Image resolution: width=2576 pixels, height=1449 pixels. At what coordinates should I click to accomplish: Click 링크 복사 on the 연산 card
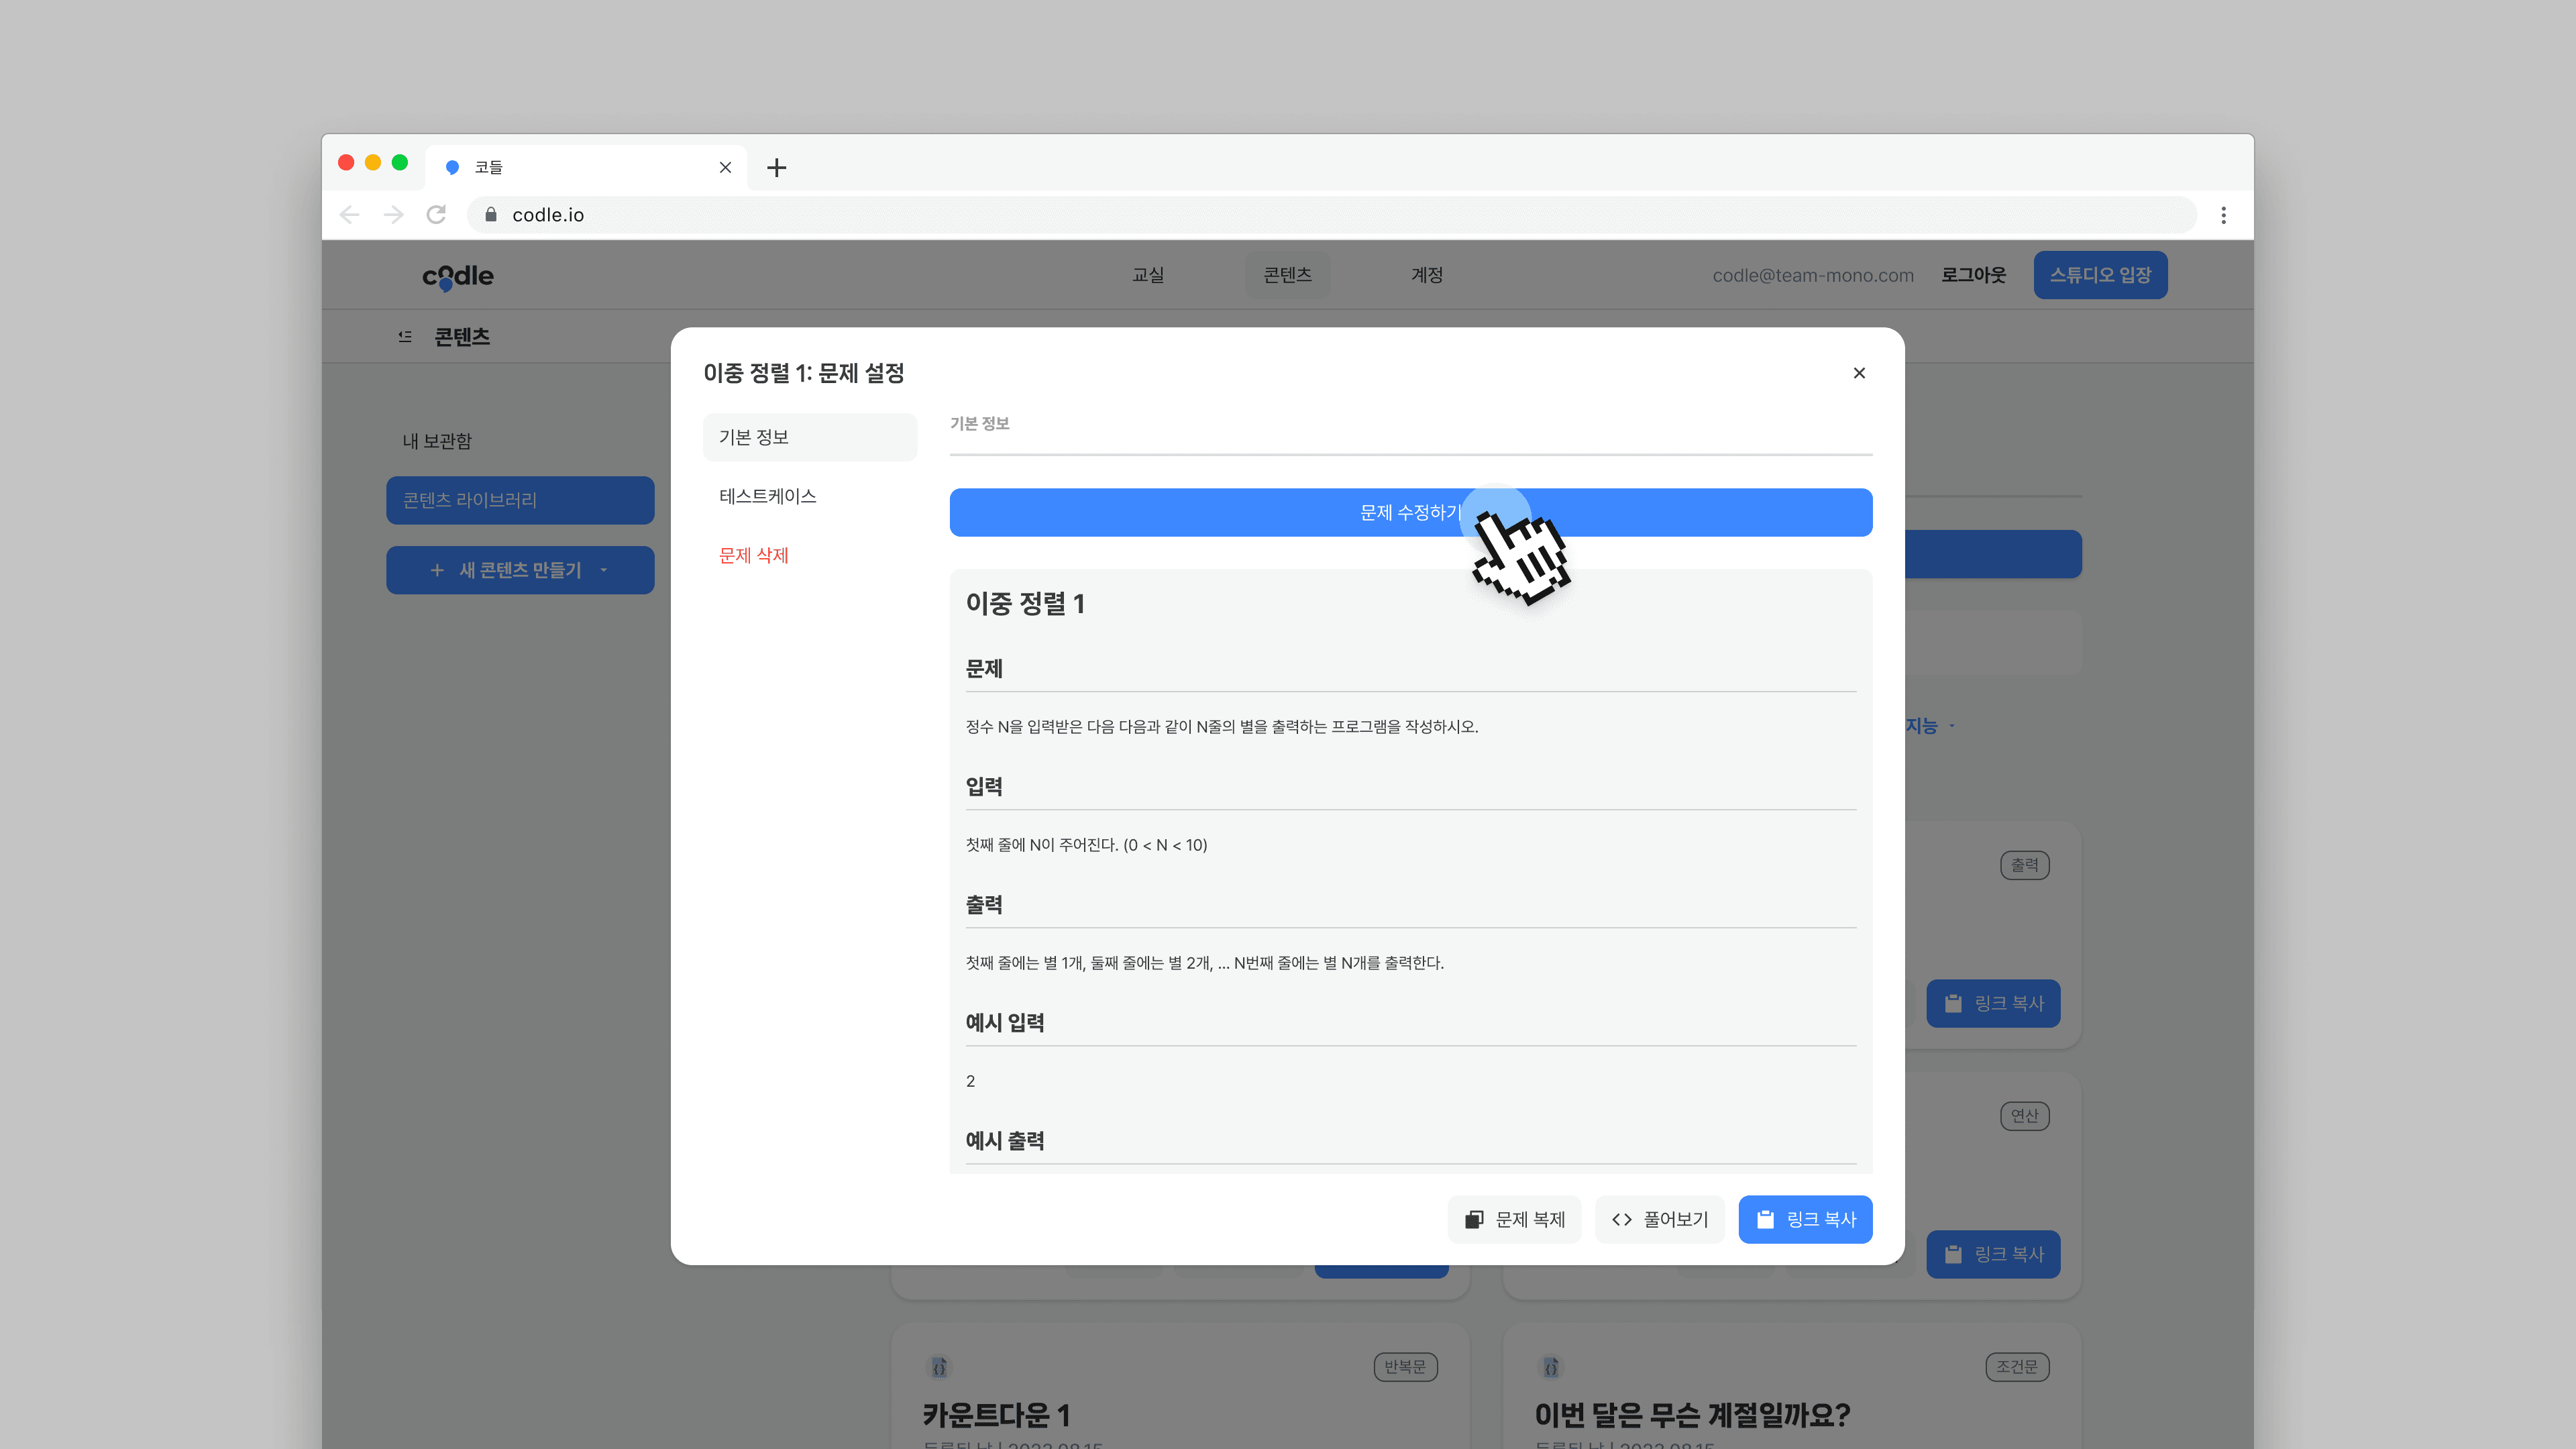pyautogui.click(x=1993, y=1254)
